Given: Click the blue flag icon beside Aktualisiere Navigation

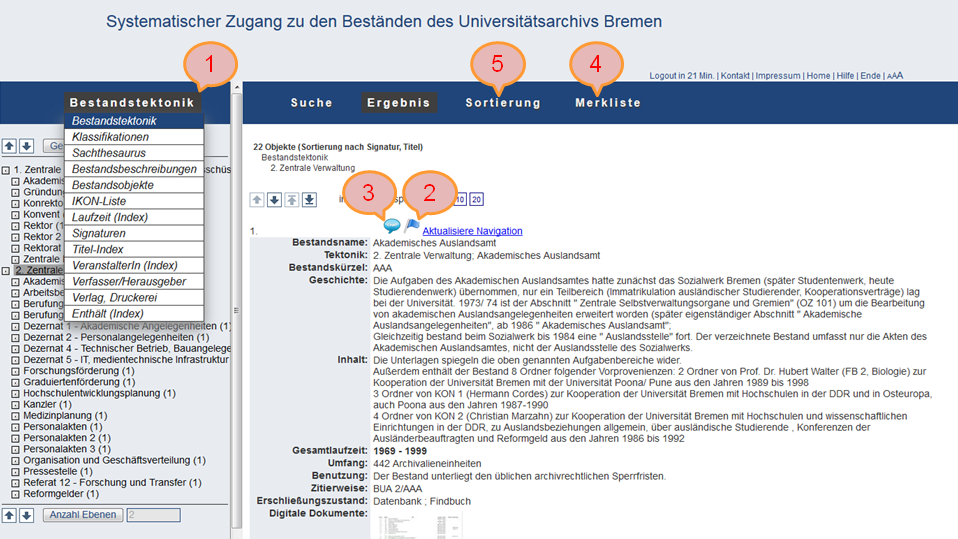Looking at the screenshot, I should (411, 227).
